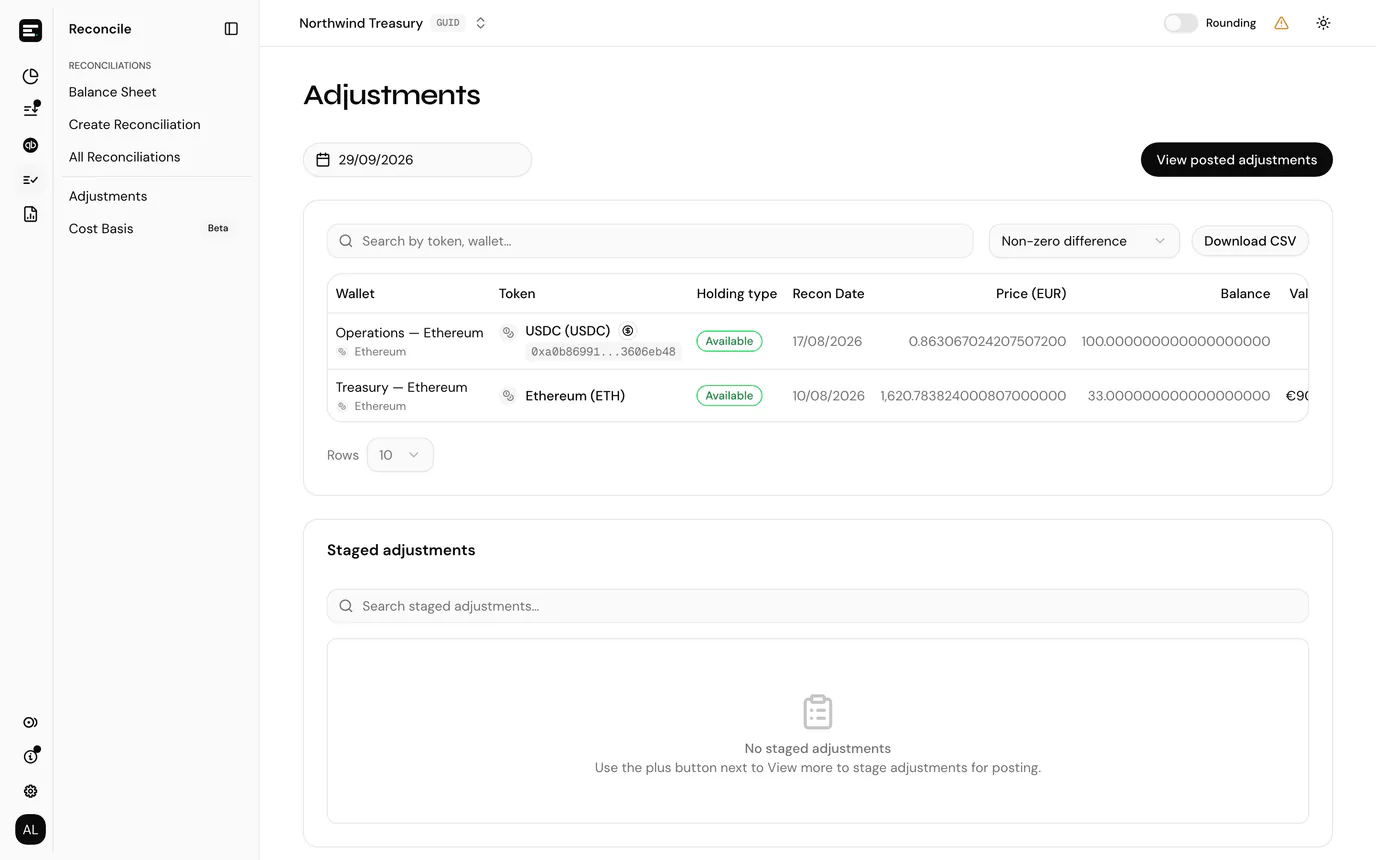Screen dimensions: 1376x860
Task: Open the info icon with notification dot
Action: pyautogui.click(x=30, y=756)
